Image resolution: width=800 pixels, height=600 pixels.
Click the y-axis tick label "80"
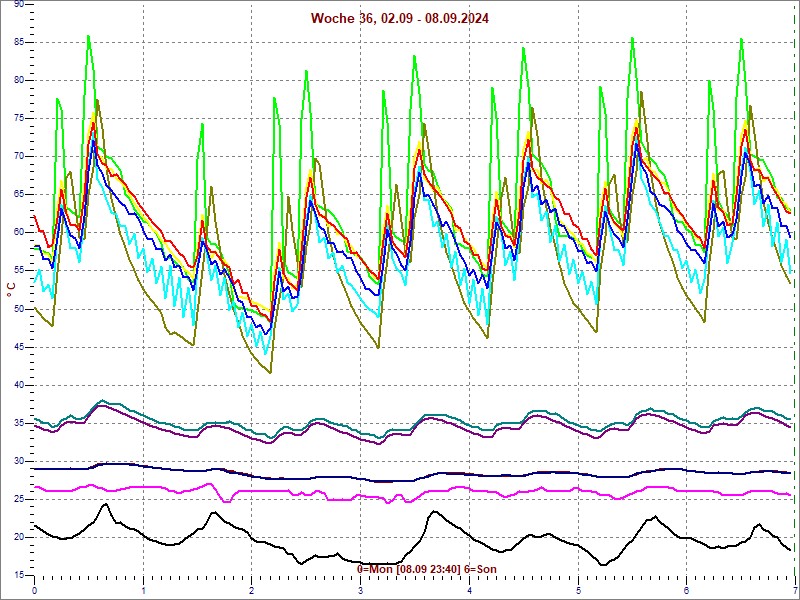pyautogui.click(x=18, y=80)
